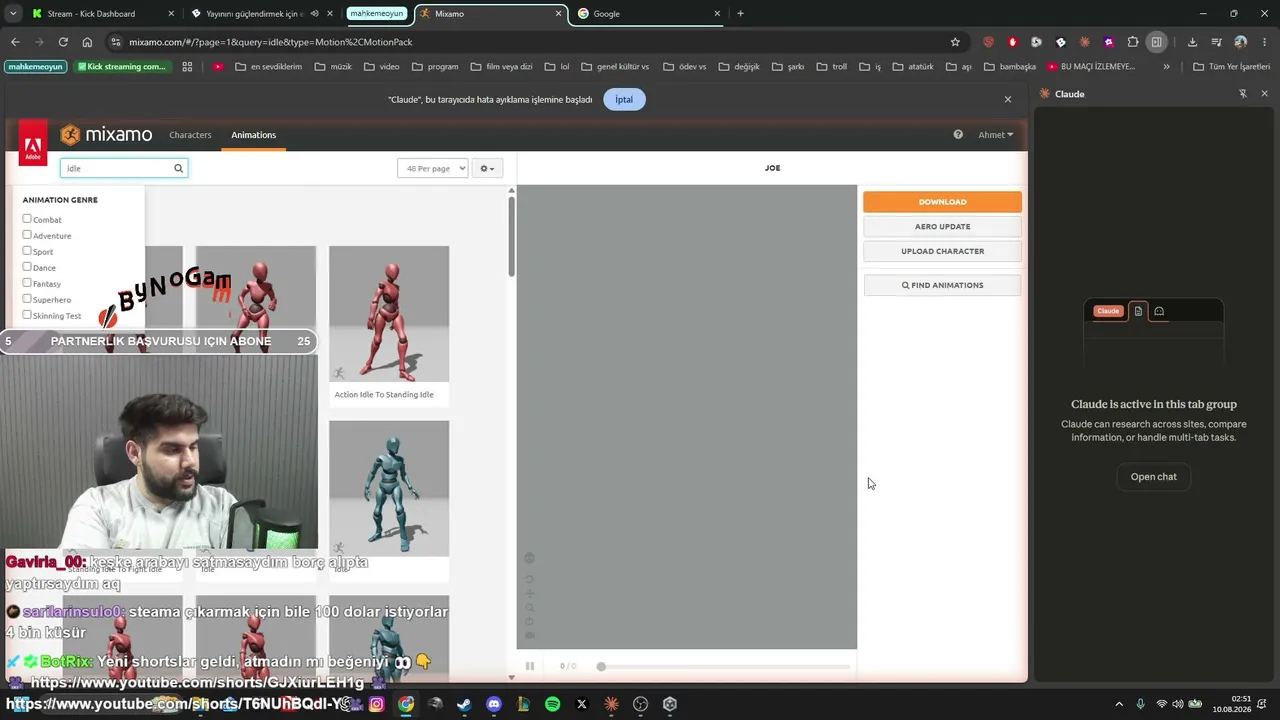Open Steam from the taskbar
The height and width of the screenshot is (720, 1280).
tap(464, 704)
